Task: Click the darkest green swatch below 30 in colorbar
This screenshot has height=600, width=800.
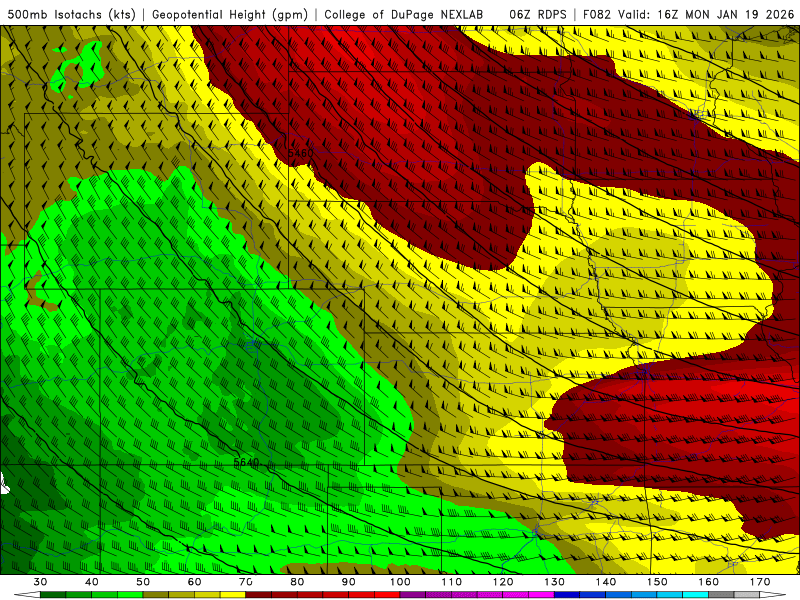Action: (53, 595)
